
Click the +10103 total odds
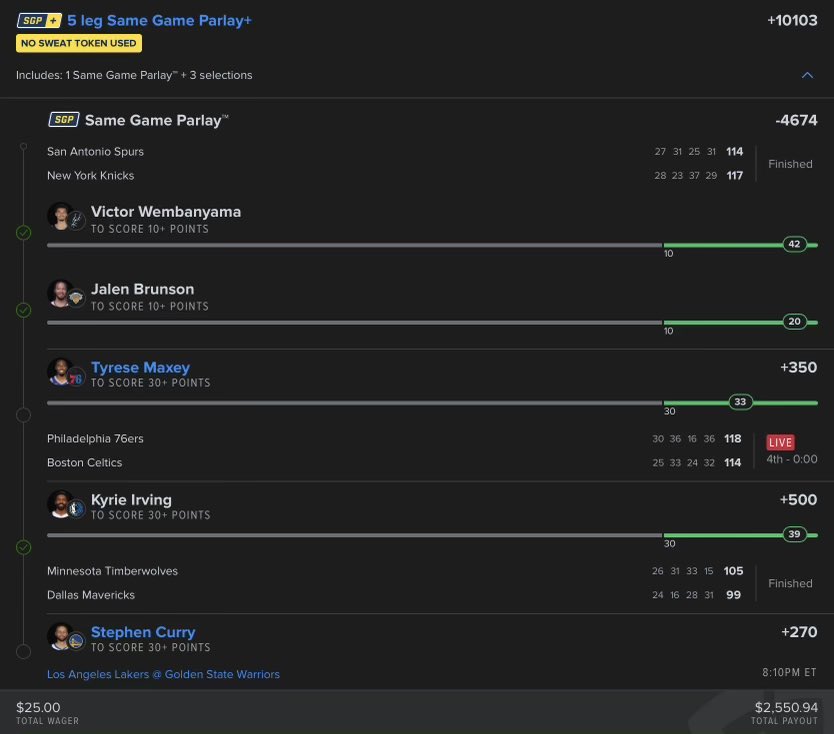point(792,20)
